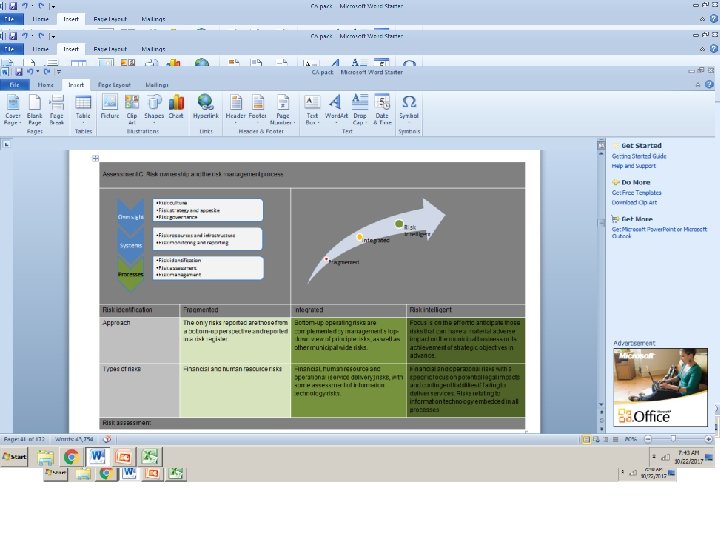Click the proofing errors icon in status bar
This screenshot has width=720, height=540.
click(x=107, y=439)
